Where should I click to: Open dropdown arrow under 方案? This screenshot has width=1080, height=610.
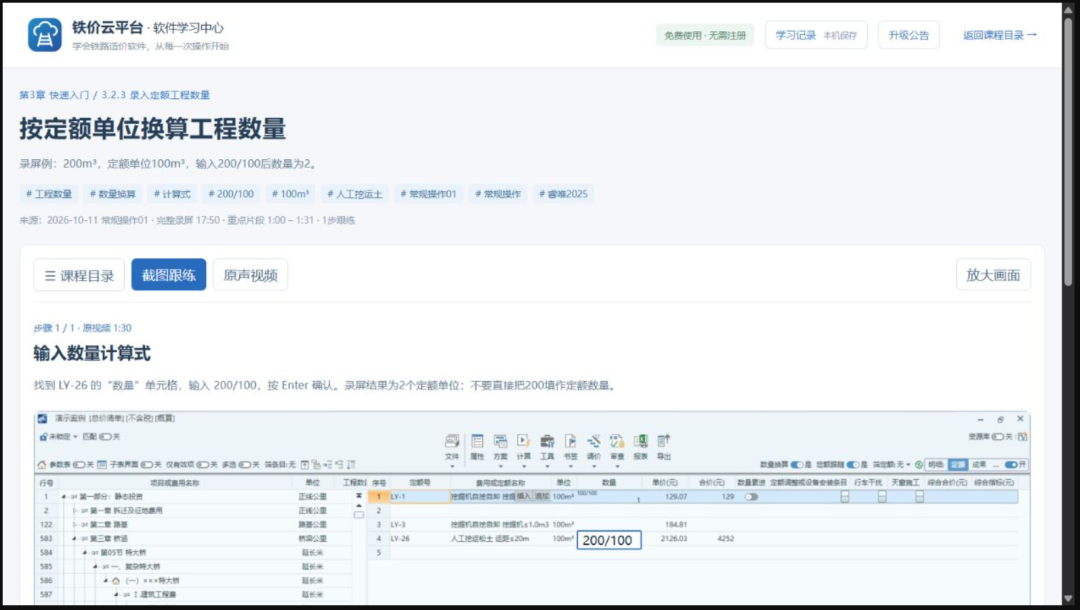(500, 466)
